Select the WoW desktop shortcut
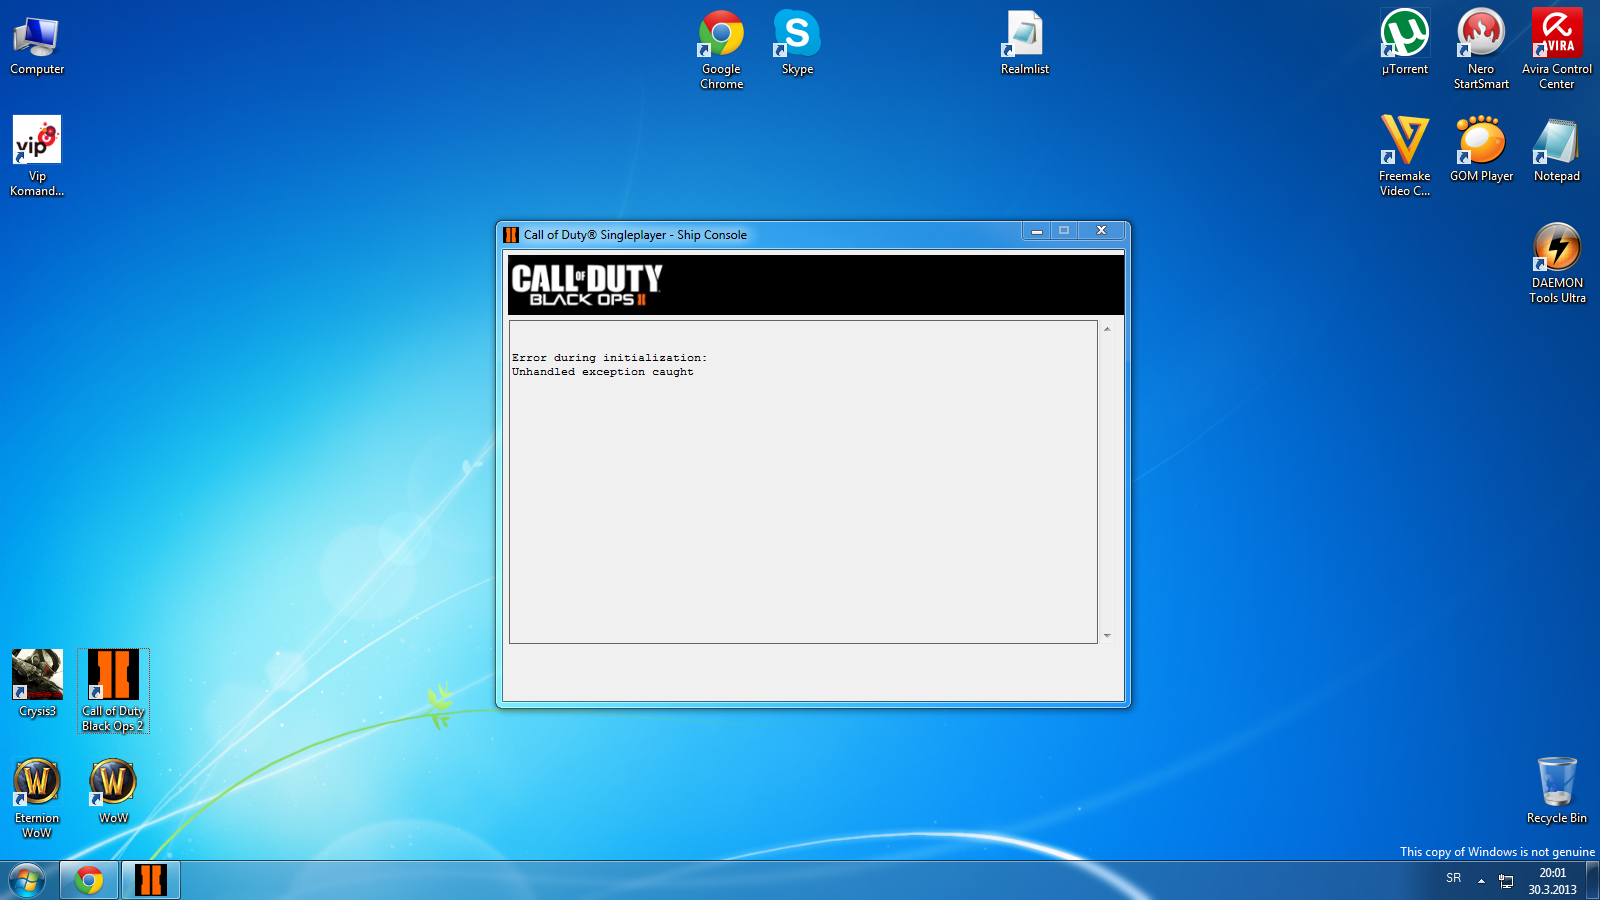 point(113,791)
